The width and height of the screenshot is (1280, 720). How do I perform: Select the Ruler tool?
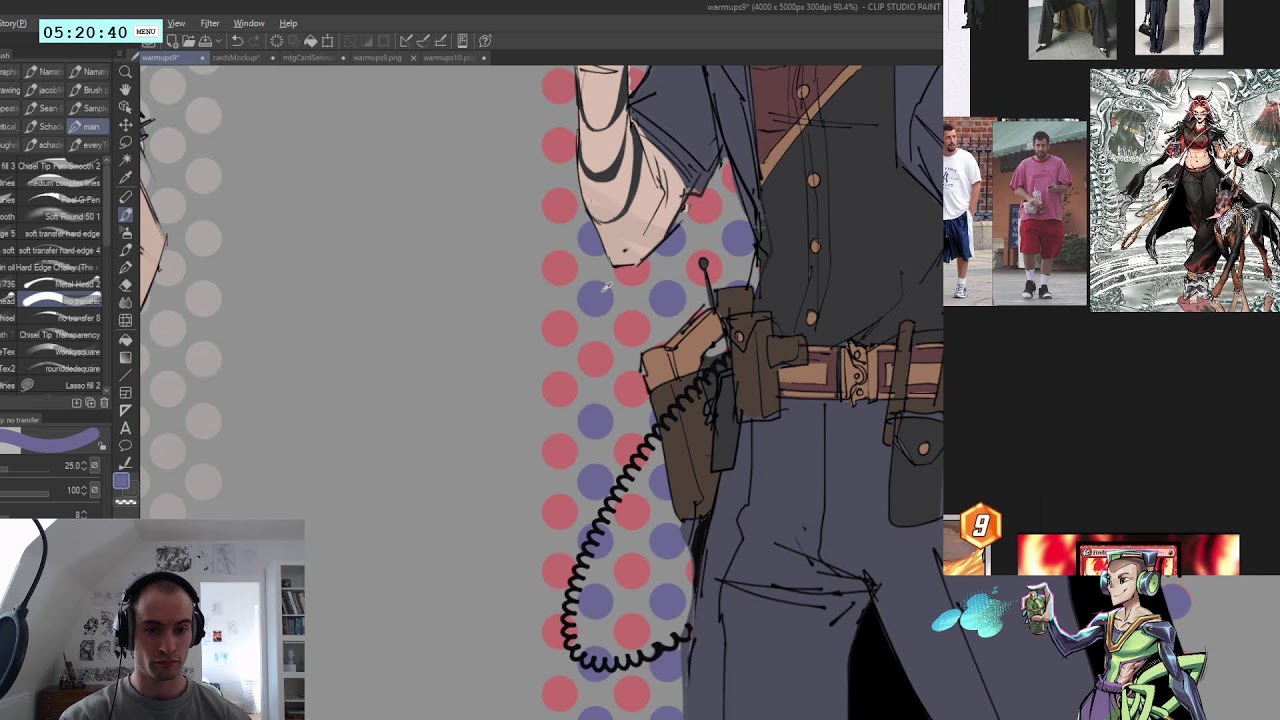point(125,410)
